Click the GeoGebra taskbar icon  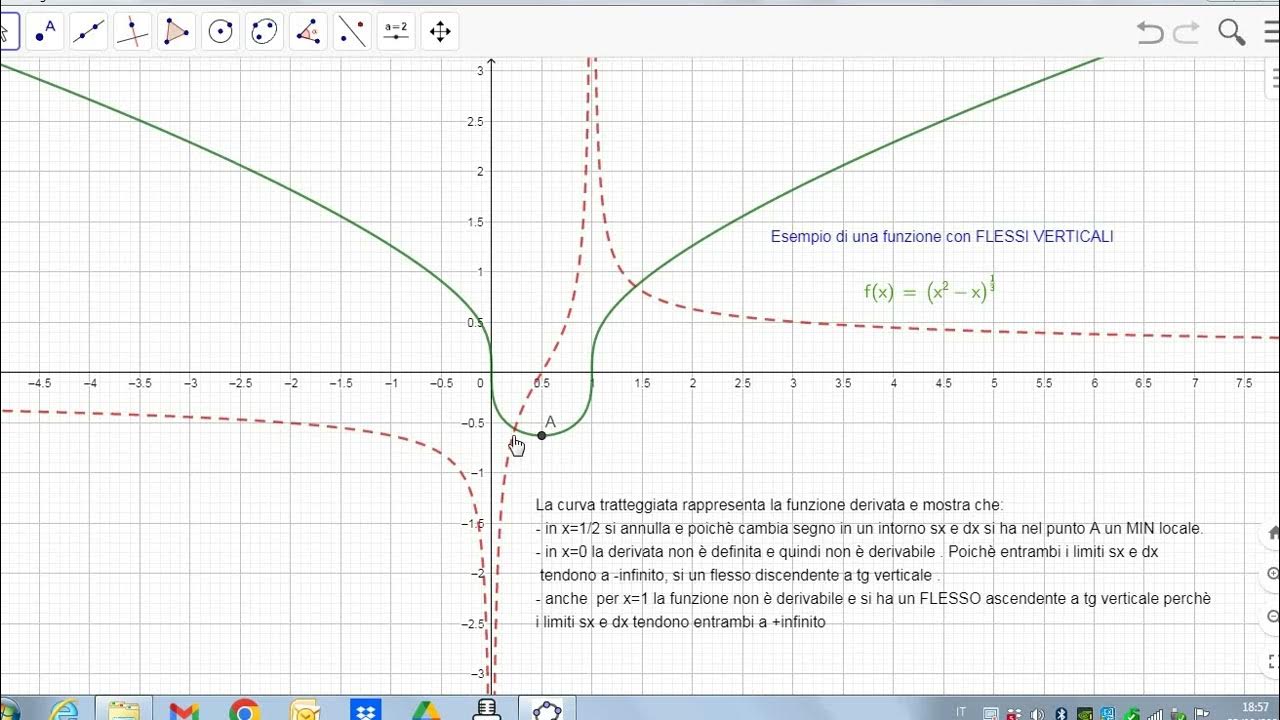click(547, 709)
